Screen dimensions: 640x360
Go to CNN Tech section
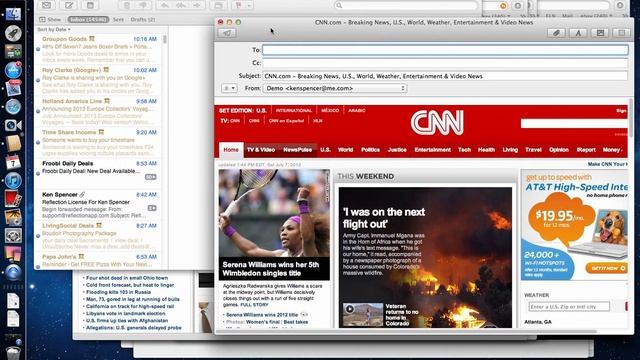464,150
